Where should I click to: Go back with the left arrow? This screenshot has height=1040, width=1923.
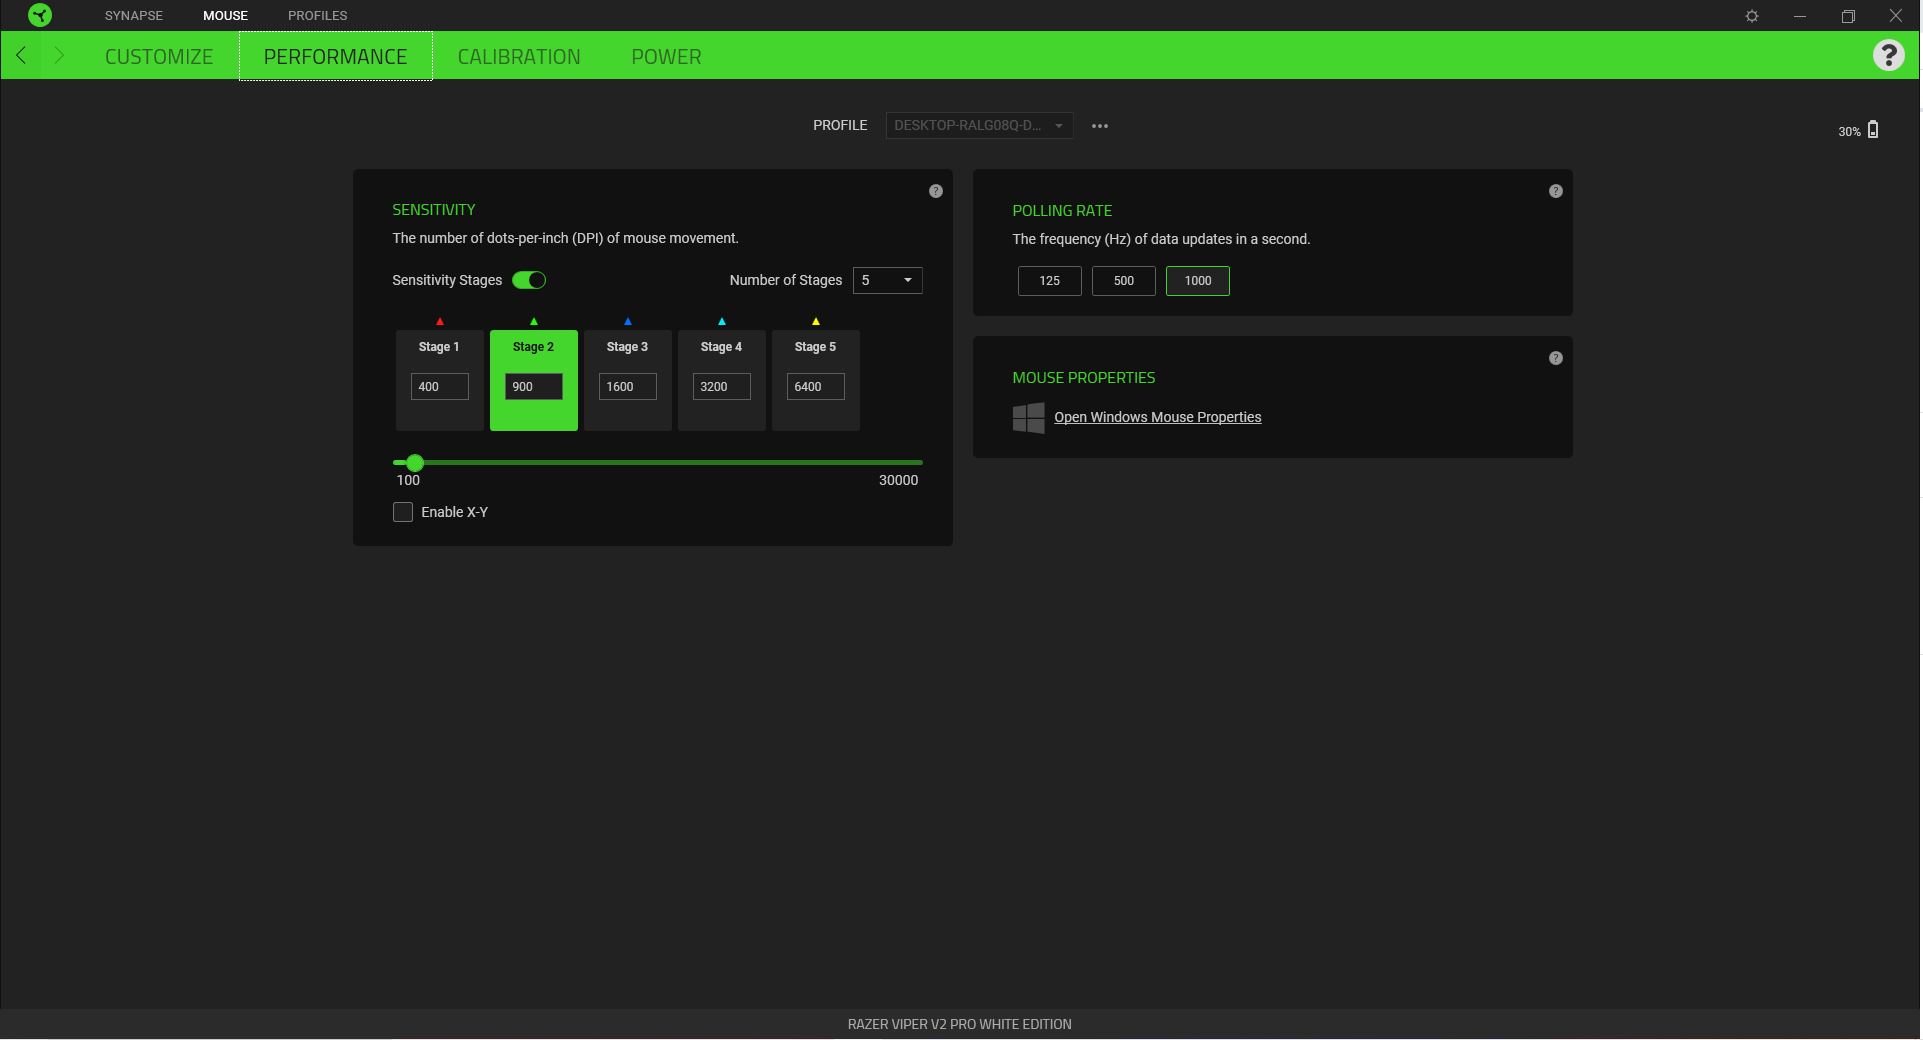(22, 56)
